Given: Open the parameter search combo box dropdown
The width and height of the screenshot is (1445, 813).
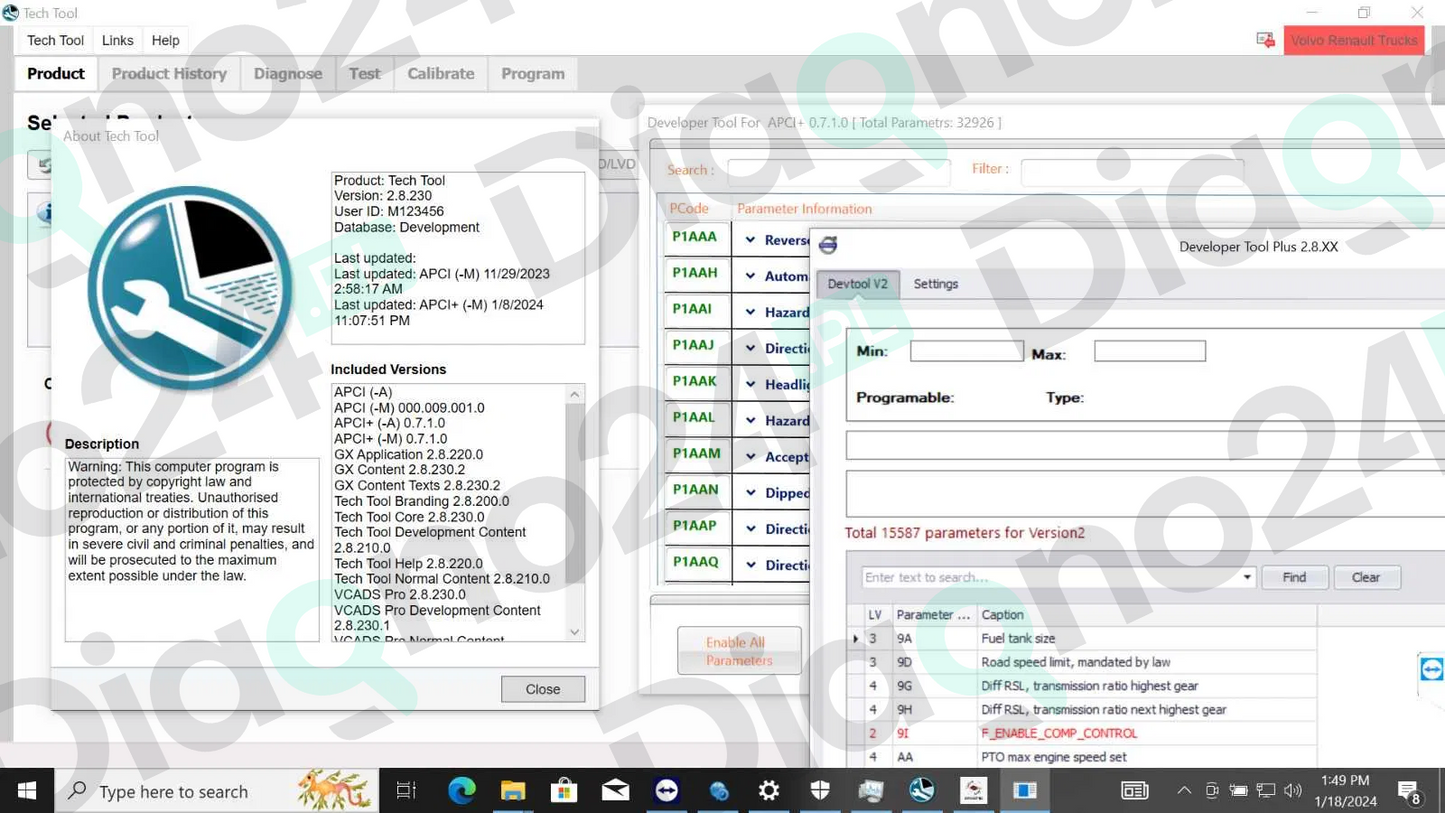Looking at the screenshot, I should 1246,577.
